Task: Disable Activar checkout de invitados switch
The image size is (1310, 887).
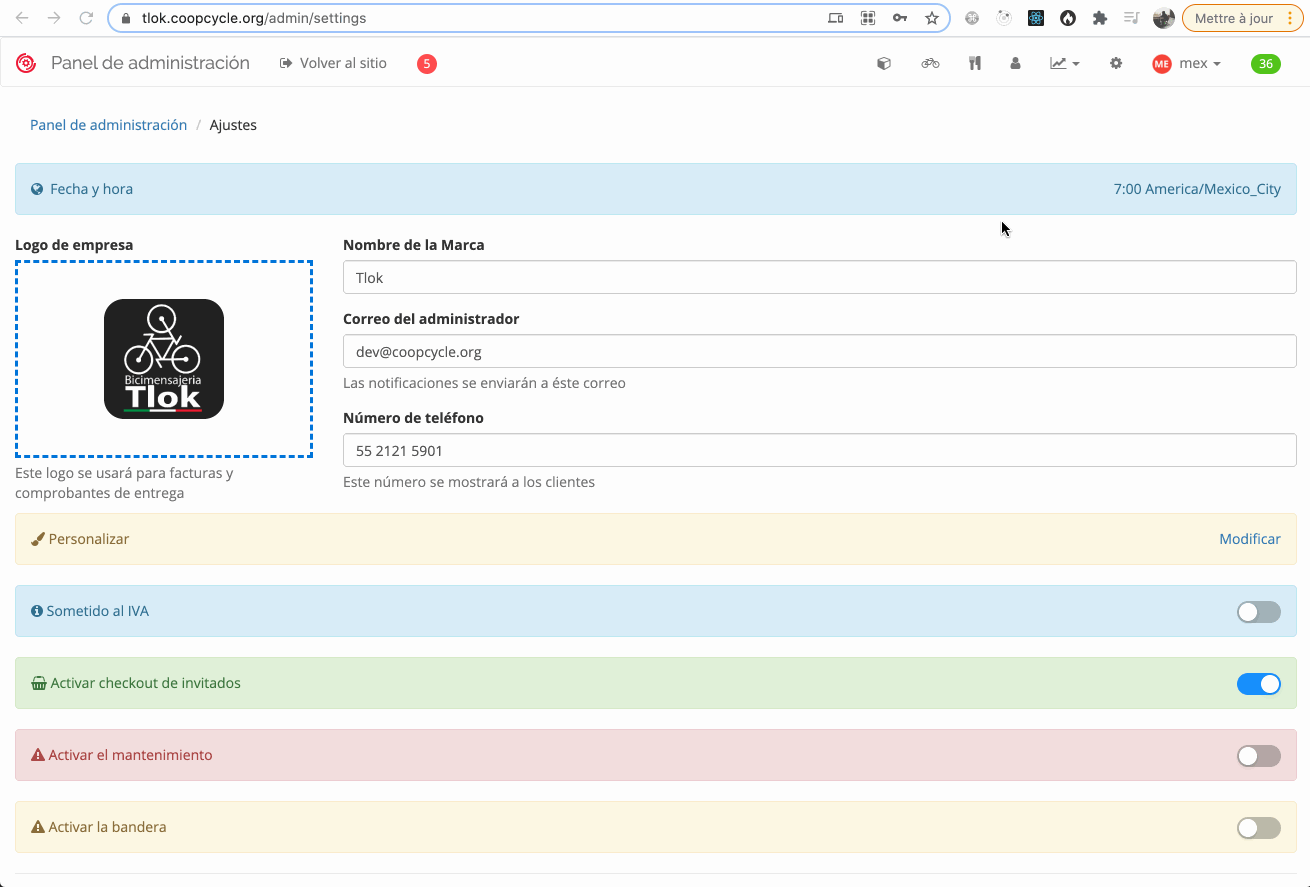Action: coord(1259,684)
